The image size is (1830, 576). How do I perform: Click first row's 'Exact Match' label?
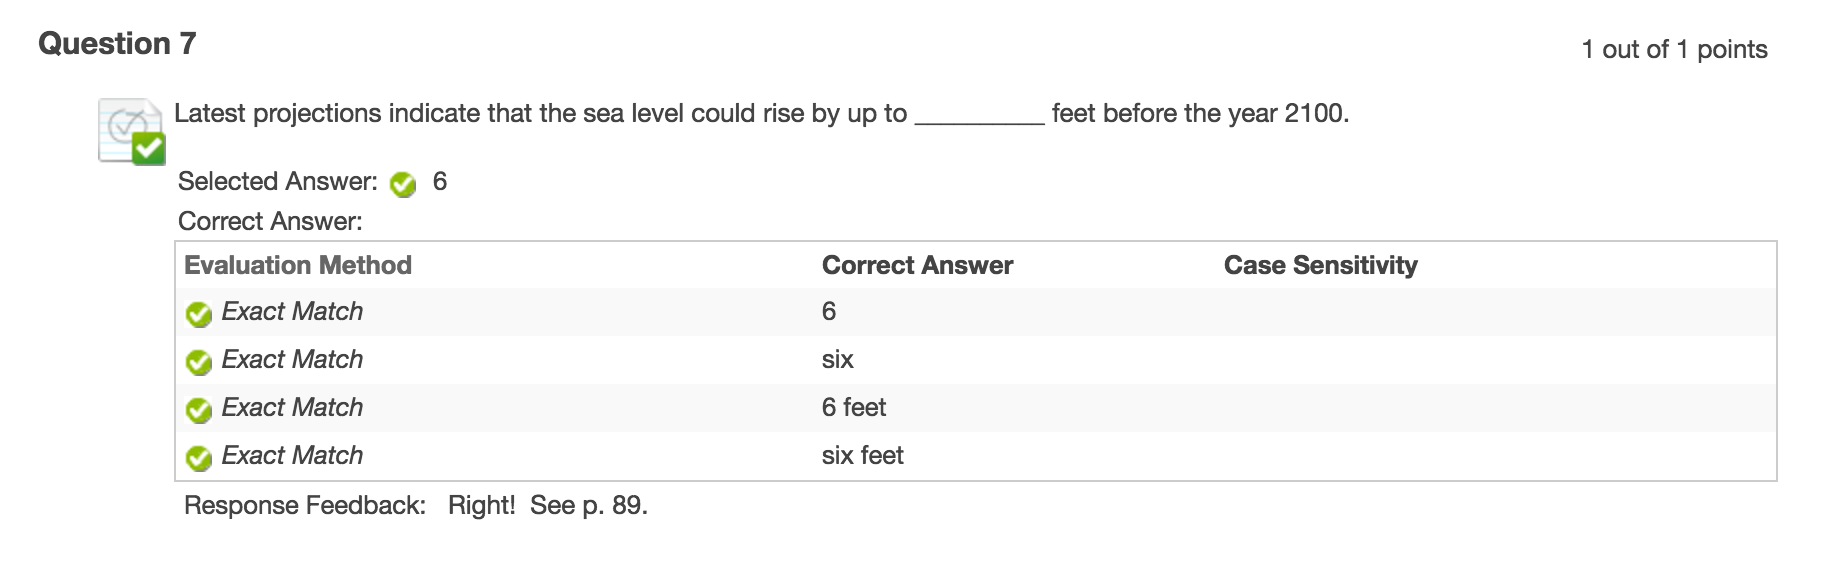(x=292, y=312)
